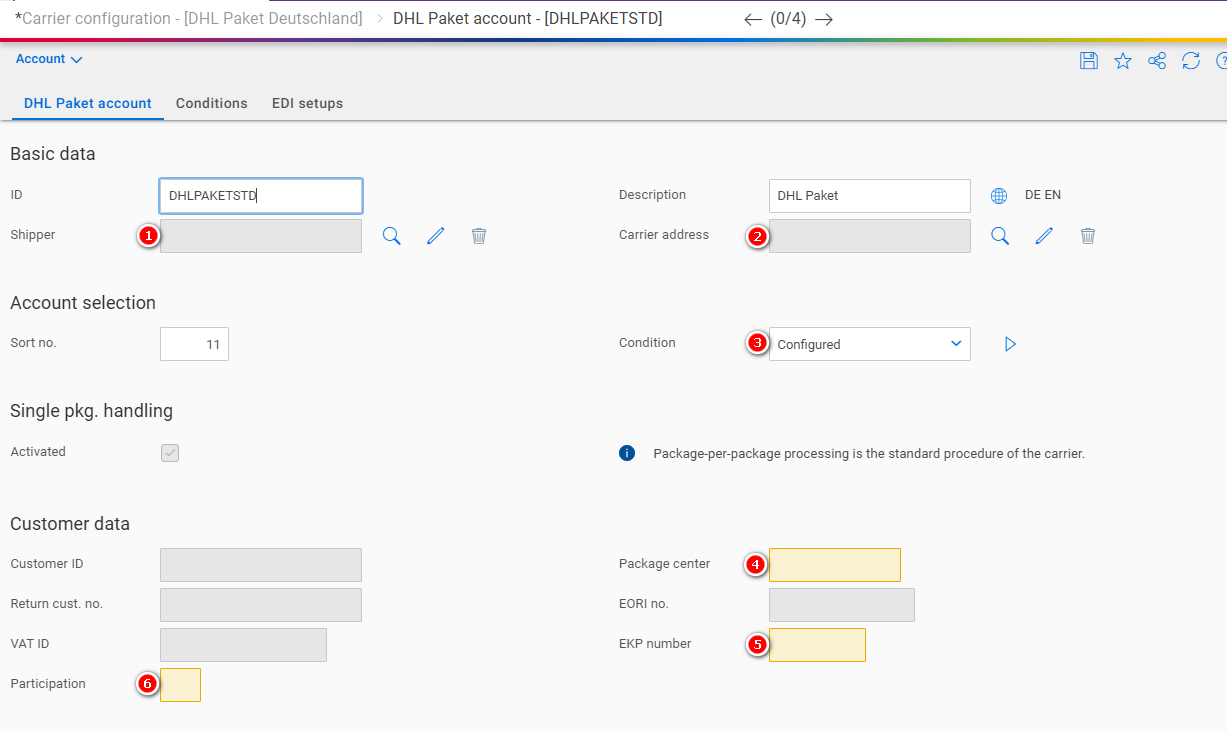Expand the Condition Configured dropdown
This screenshot has width=1227, height=731.
(870, 344)
